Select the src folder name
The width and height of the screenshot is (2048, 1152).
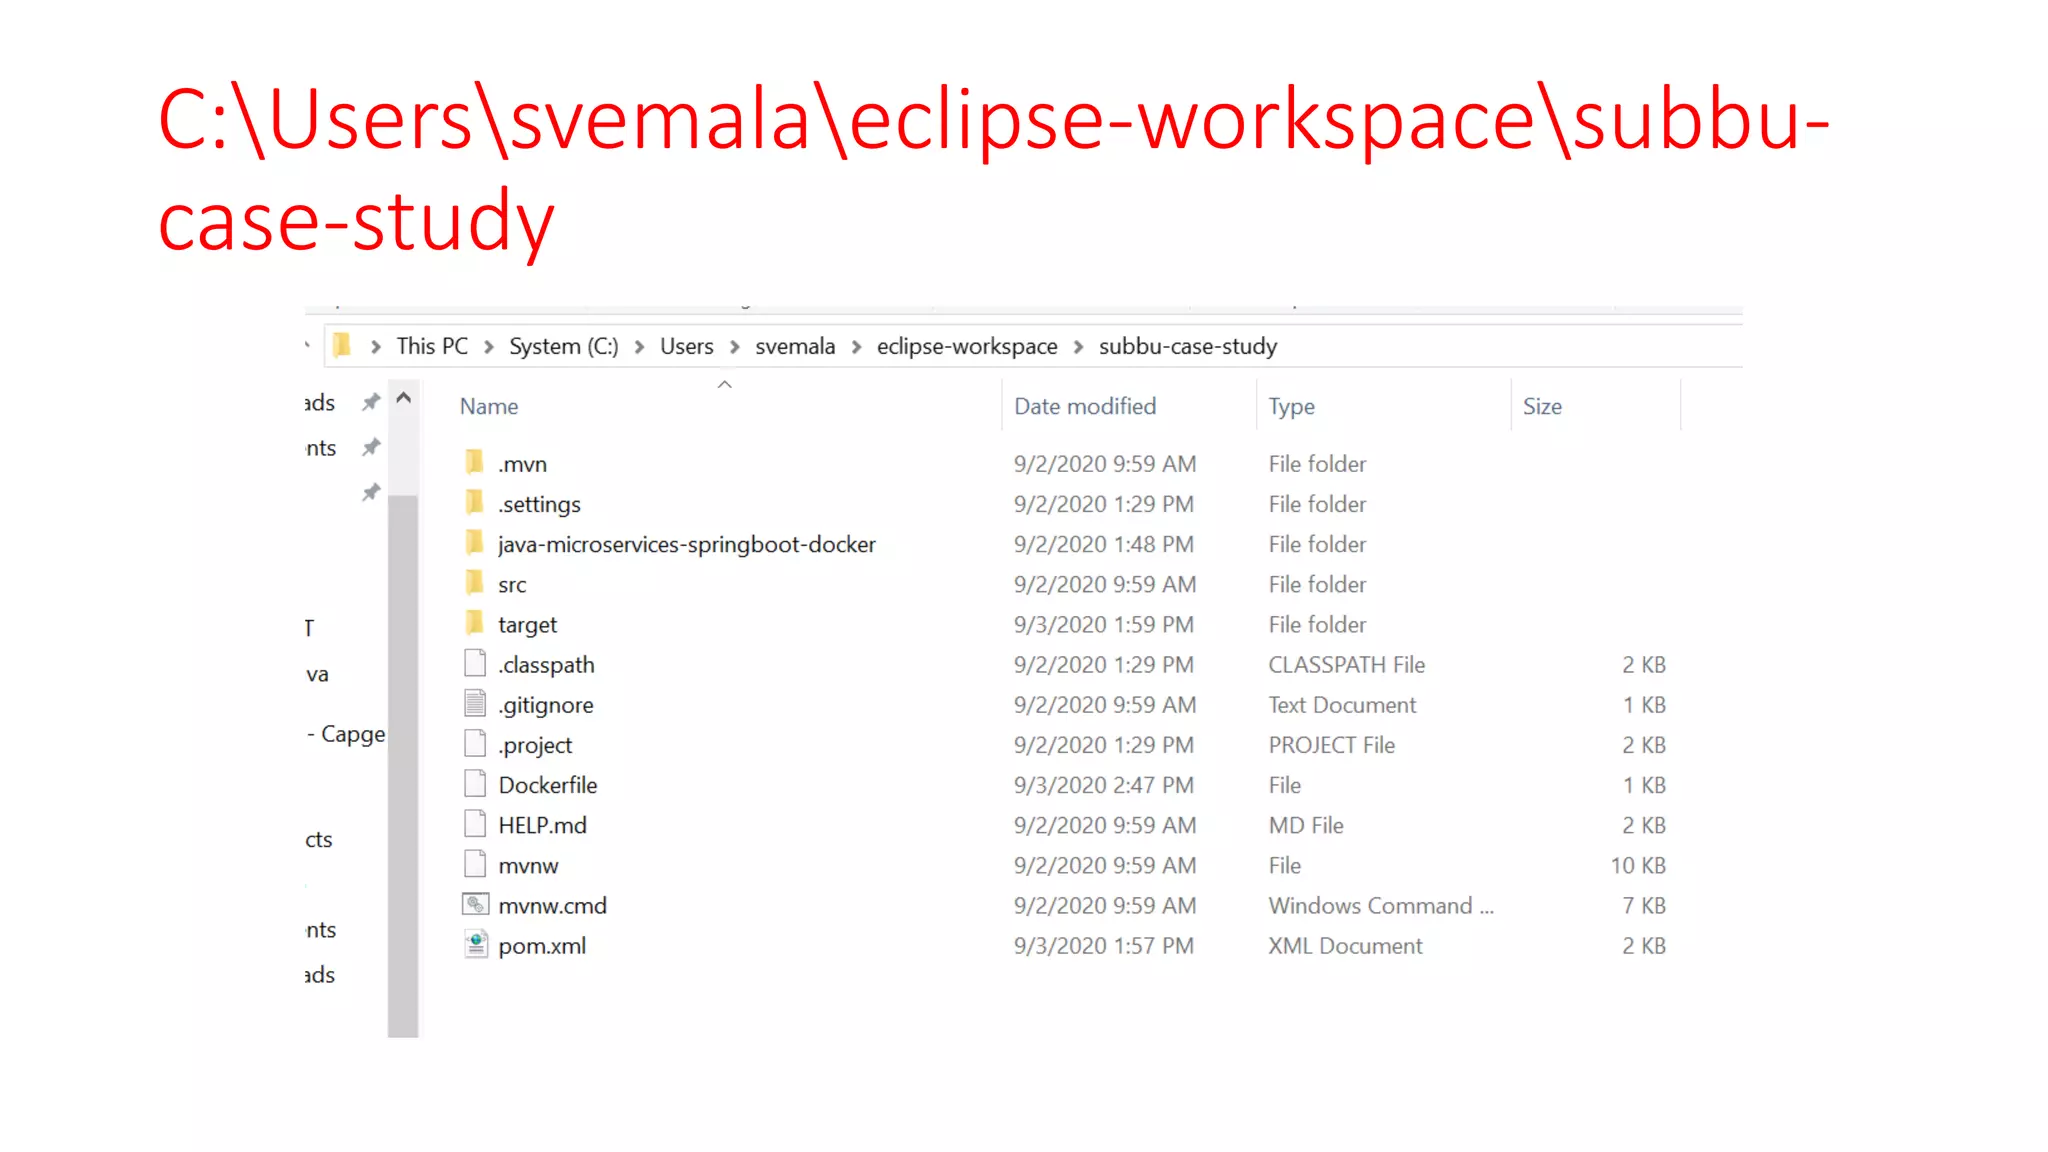point(512,584)
